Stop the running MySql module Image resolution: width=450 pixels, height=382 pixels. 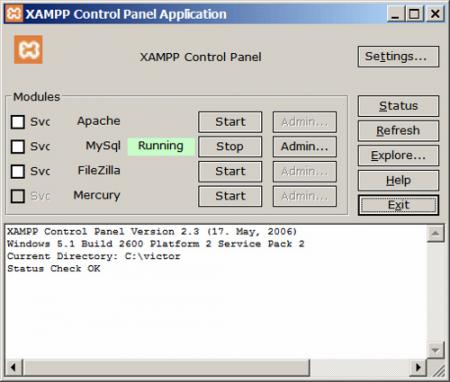230,147
